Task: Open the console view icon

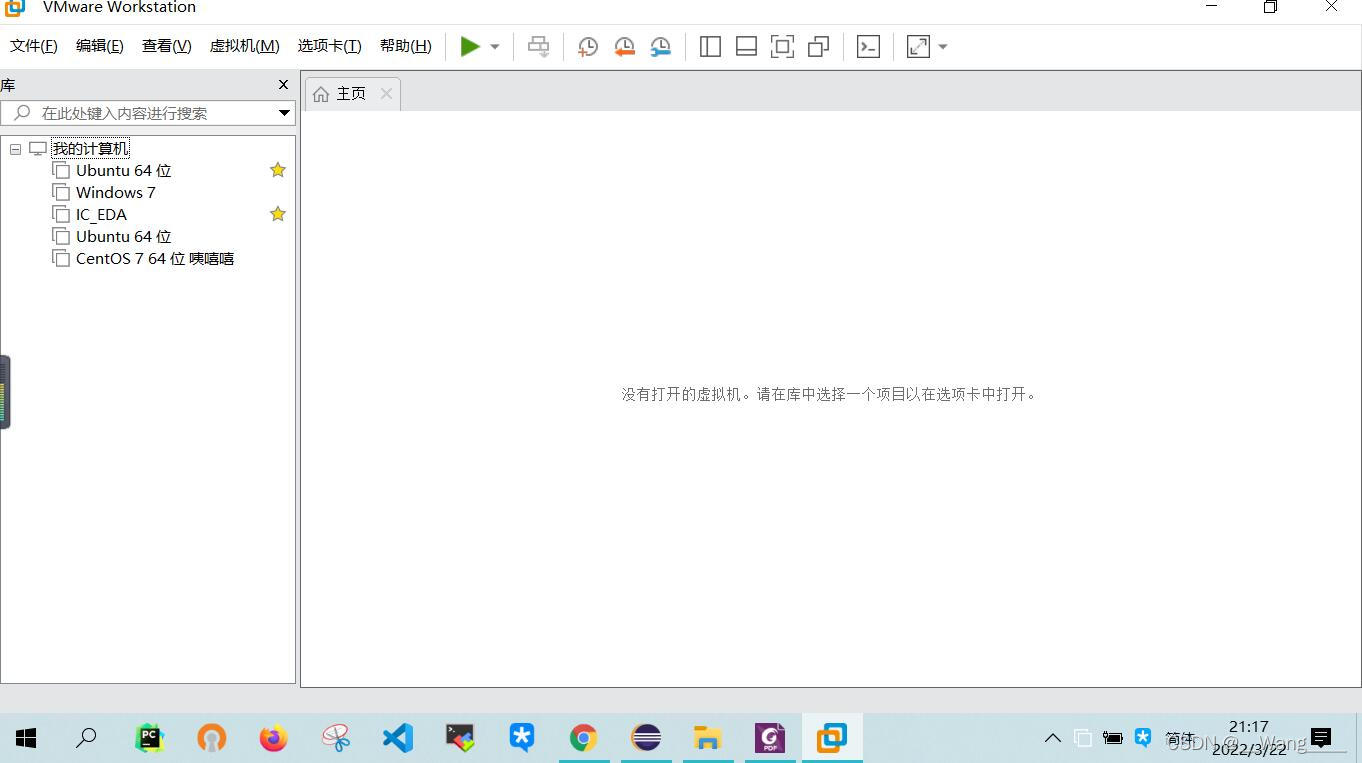Action: 868,47
